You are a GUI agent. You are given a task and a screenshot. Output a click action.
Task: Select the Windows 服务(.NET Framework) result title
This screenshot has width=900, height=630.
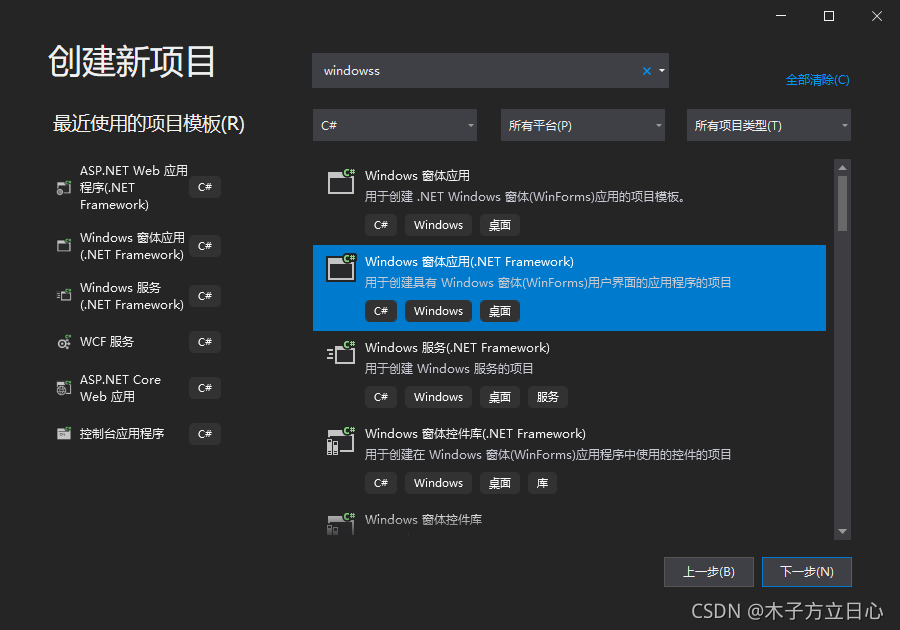tap(457, 348)
